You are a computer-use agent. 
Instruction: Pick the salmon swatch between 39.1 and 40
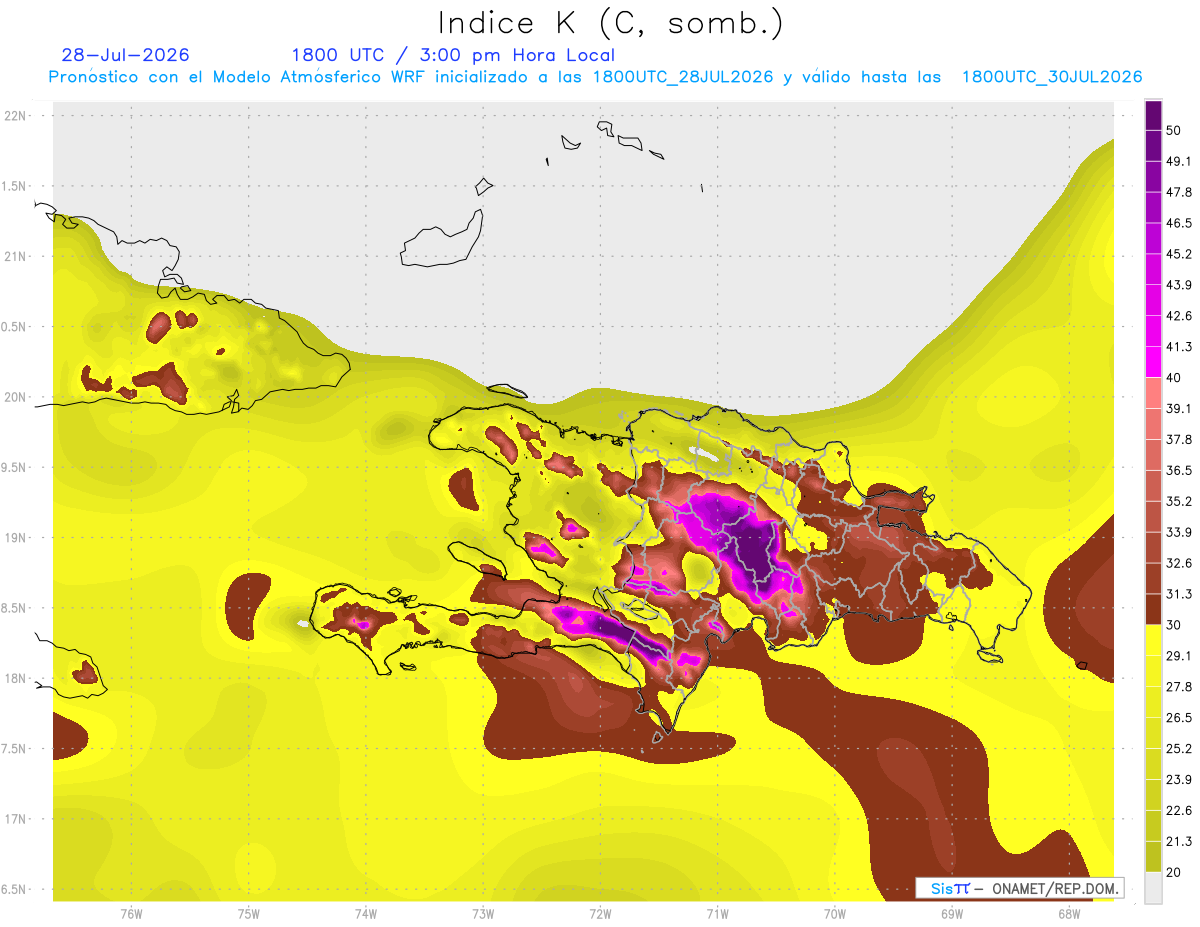(x=1153, y=393)
